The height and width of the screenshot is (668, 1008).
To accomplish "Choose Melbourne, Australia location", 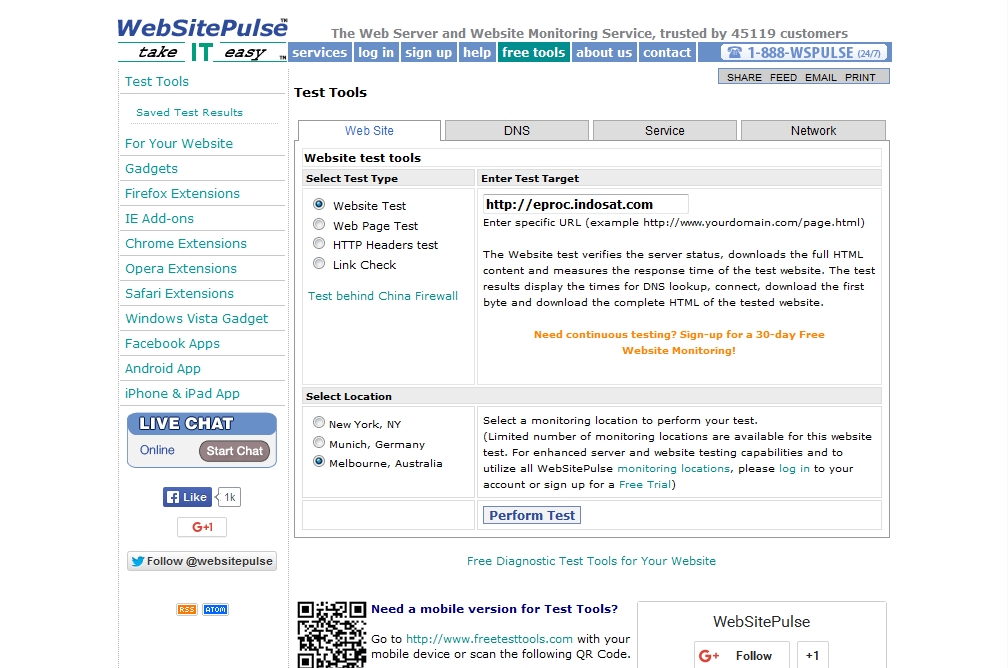I will click(319, 462).
